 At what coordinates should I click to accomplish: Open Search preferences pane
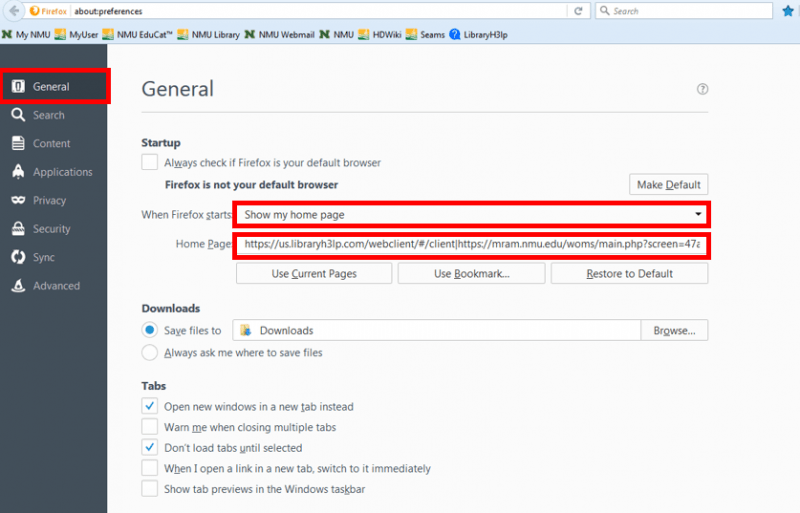point(54,115)
